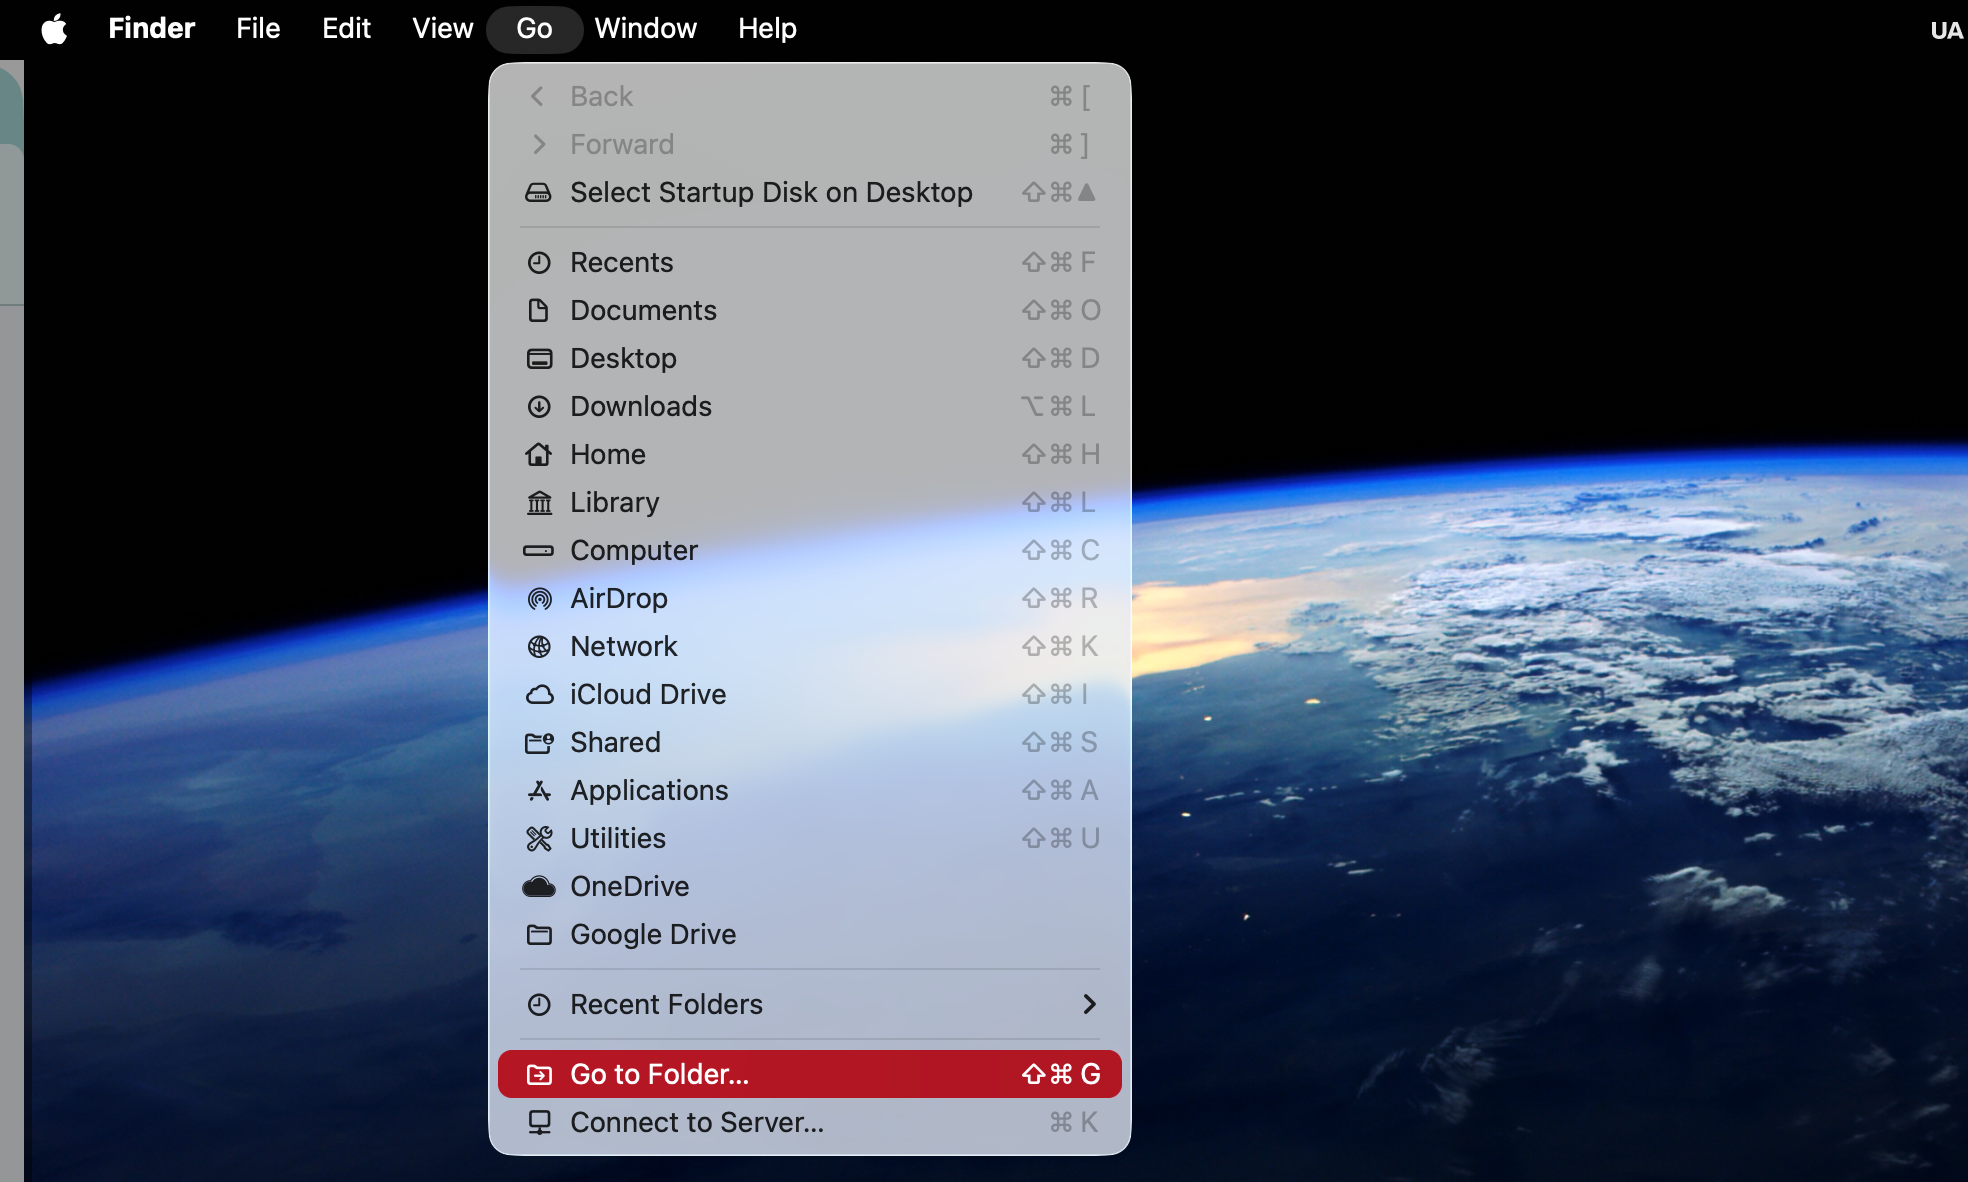Viewport: 1968px width, 1182px height.
Task: Open AirDrop from the Go menu
Action: [x=810, y=598]
